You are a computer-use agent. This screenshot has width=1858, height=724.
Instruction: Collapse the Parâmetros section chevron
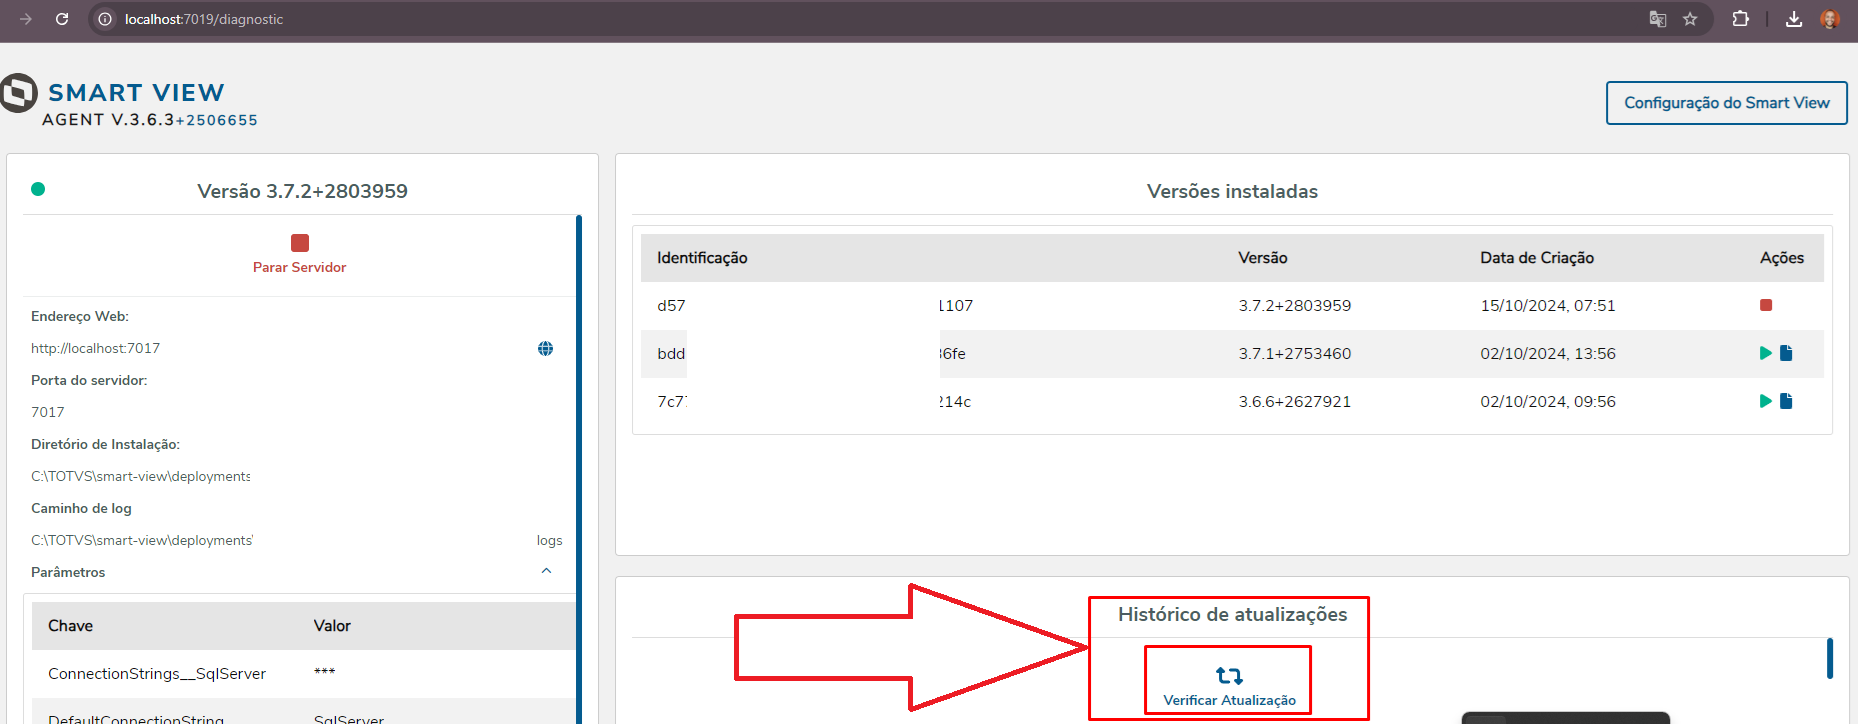pyautogui.click(x=546, y=571)
